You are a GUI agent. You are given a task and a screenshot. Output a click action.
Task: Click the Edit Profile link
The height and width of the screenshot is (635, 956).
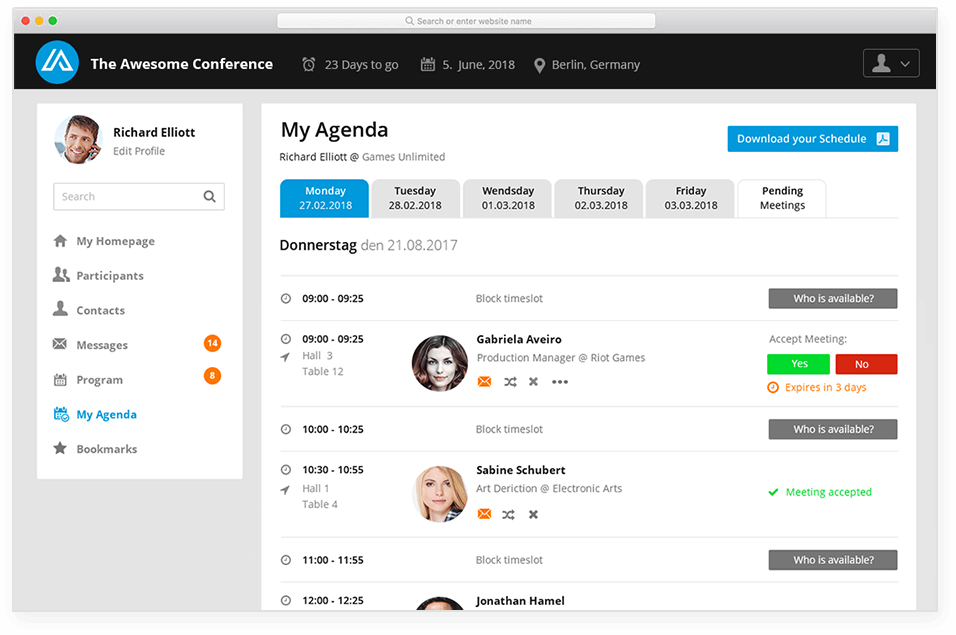coord(139,151)
